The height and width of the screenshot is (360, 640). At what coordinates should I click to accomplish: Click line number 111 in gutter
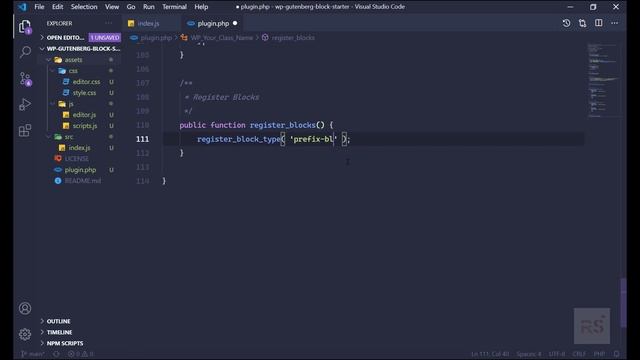tap(142, 139)
